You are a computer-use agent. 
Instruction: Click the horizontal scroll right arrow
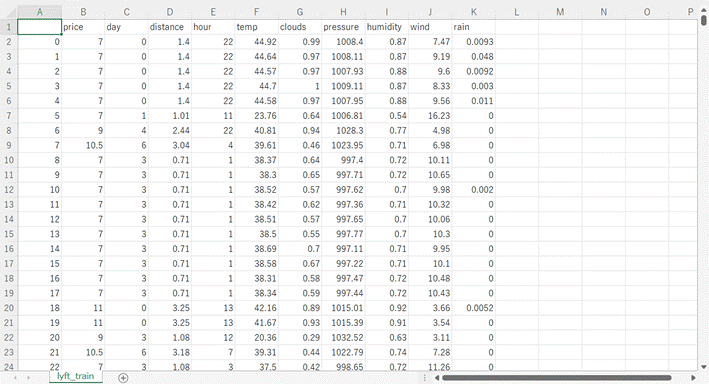coord(694,378)
